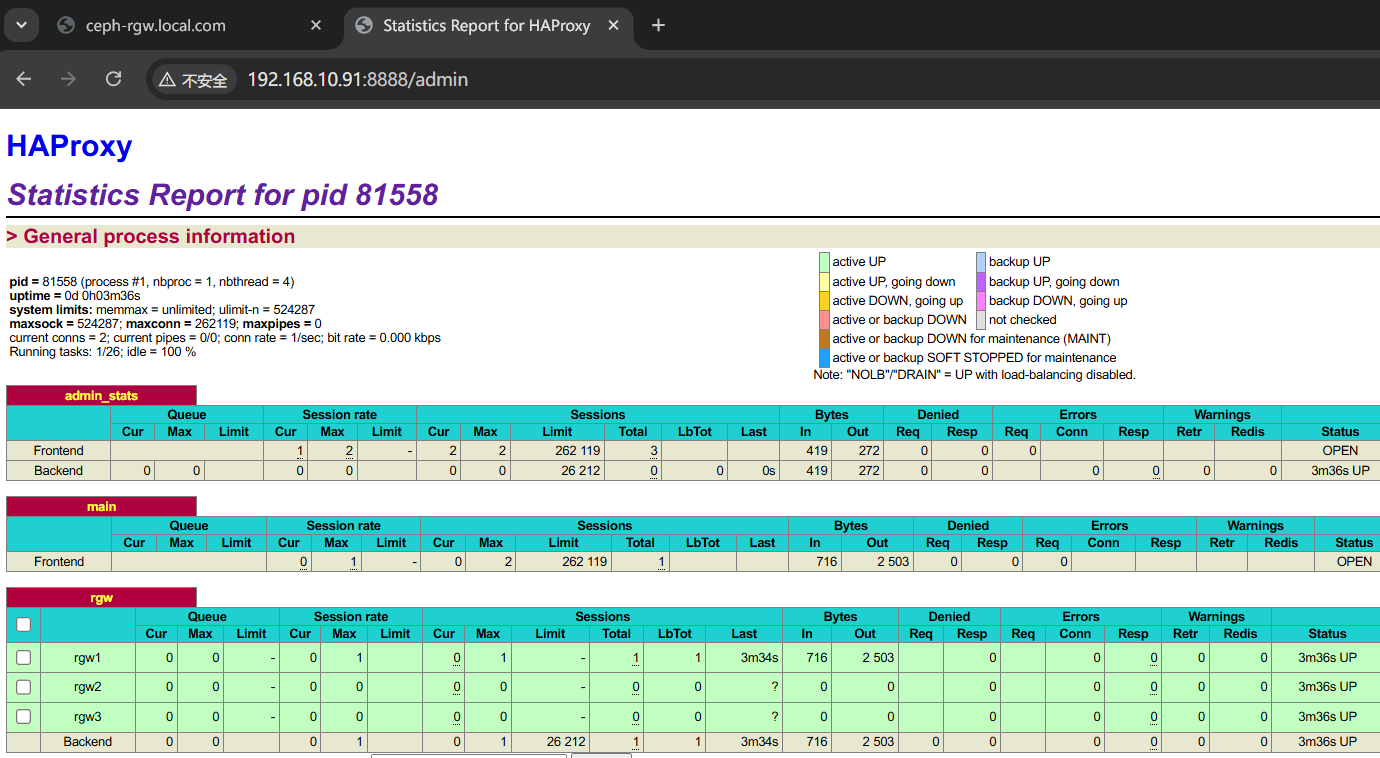This screenshot has height=758, width=1380.
Task: Click the MAINT legend color box
Action: [x=824, y=339]
